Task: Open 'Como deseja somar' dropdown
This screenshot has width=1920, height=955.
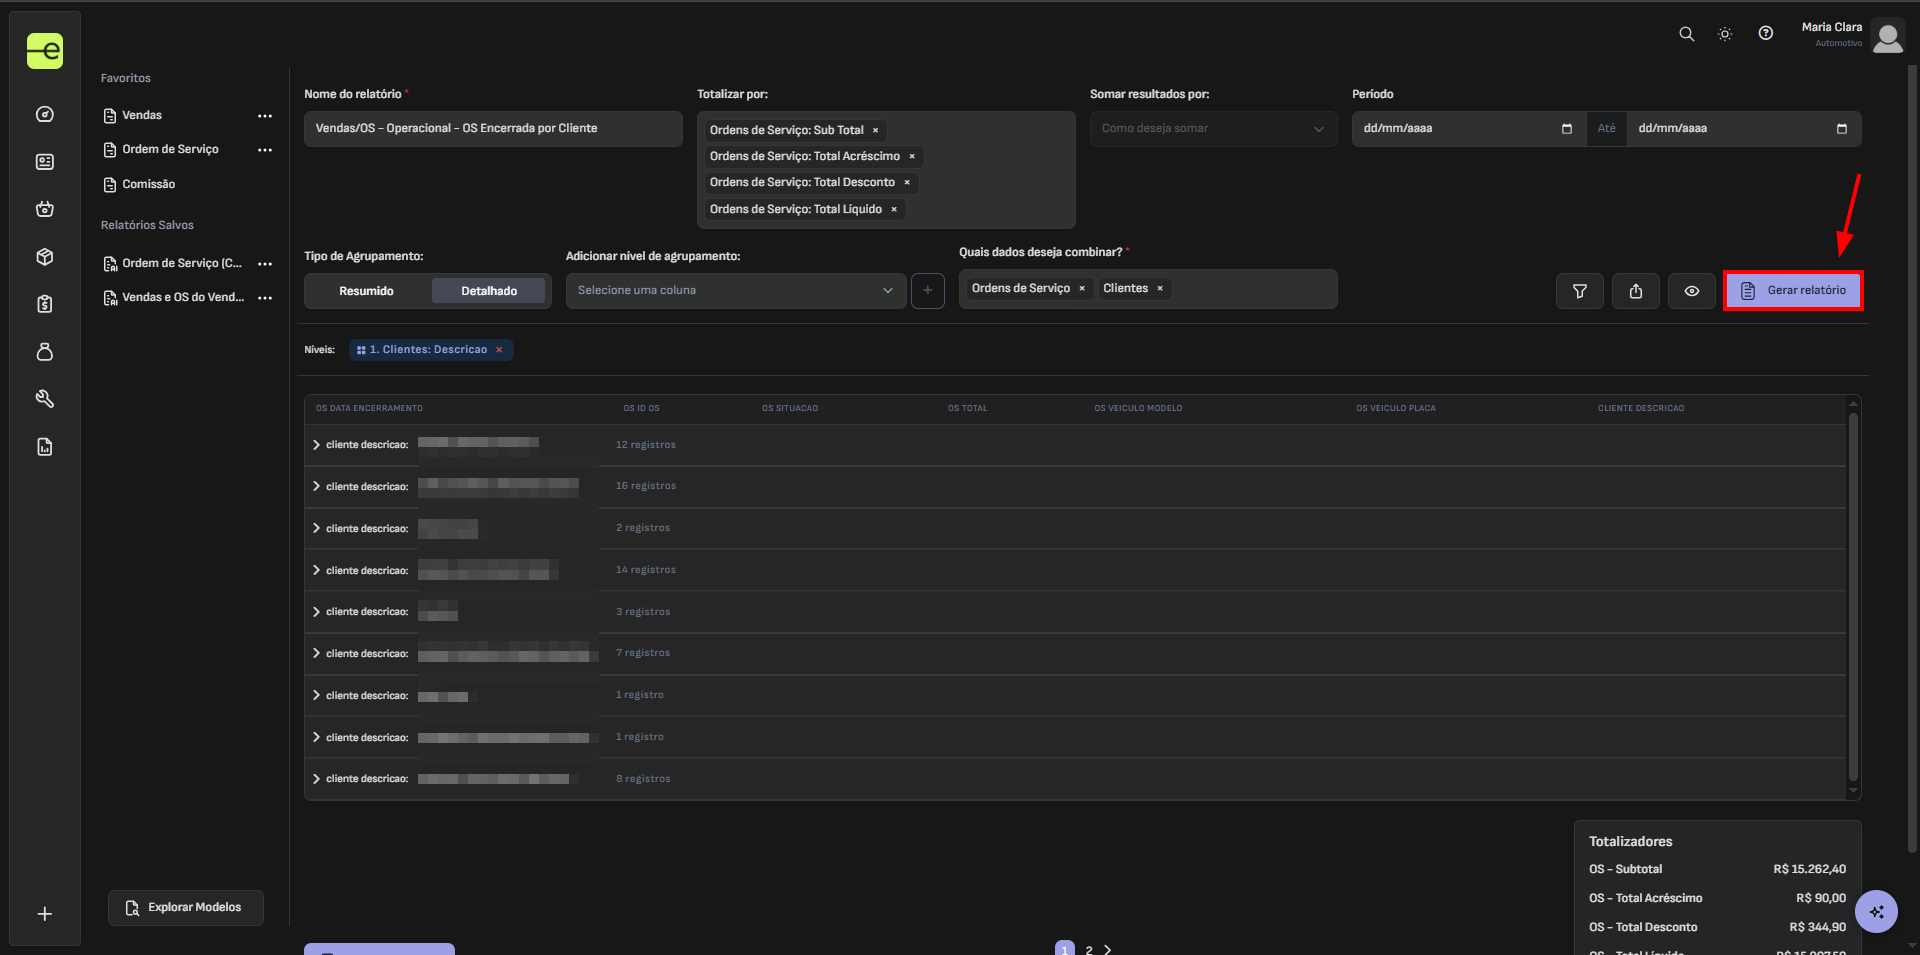Action: pyautogui.click(x=1212, y=129)
